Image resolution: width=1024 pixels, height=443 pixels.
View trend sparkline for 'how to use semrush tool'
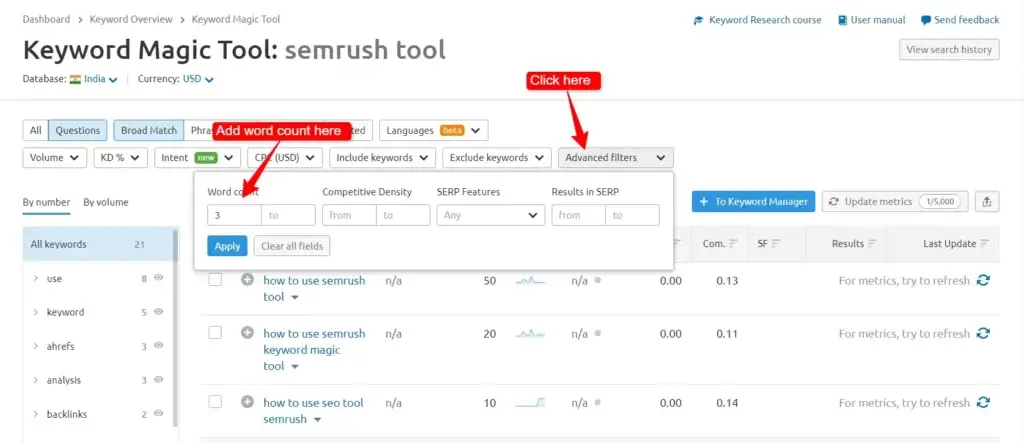pos(530,280)
